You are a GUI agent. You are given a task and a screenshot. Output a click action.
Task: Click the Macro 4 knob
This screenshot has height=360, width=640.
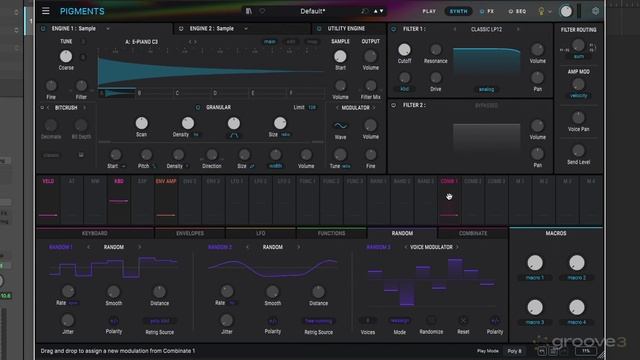pyautogui.click(x=577, y=307)
